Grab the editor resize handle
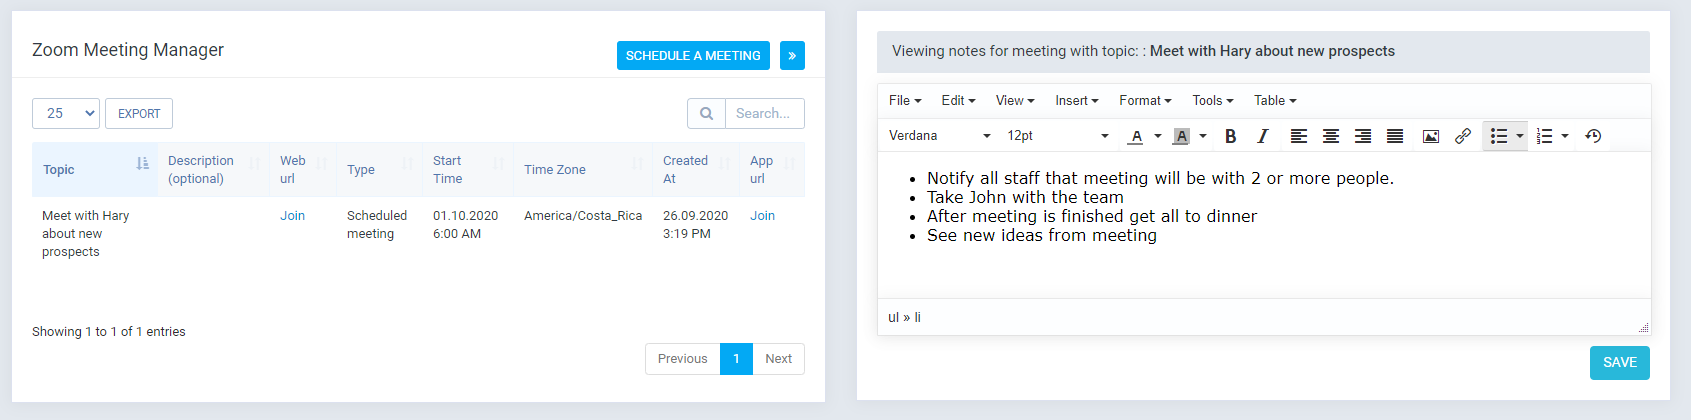 pyautogui.click(x=1643, y=327)
